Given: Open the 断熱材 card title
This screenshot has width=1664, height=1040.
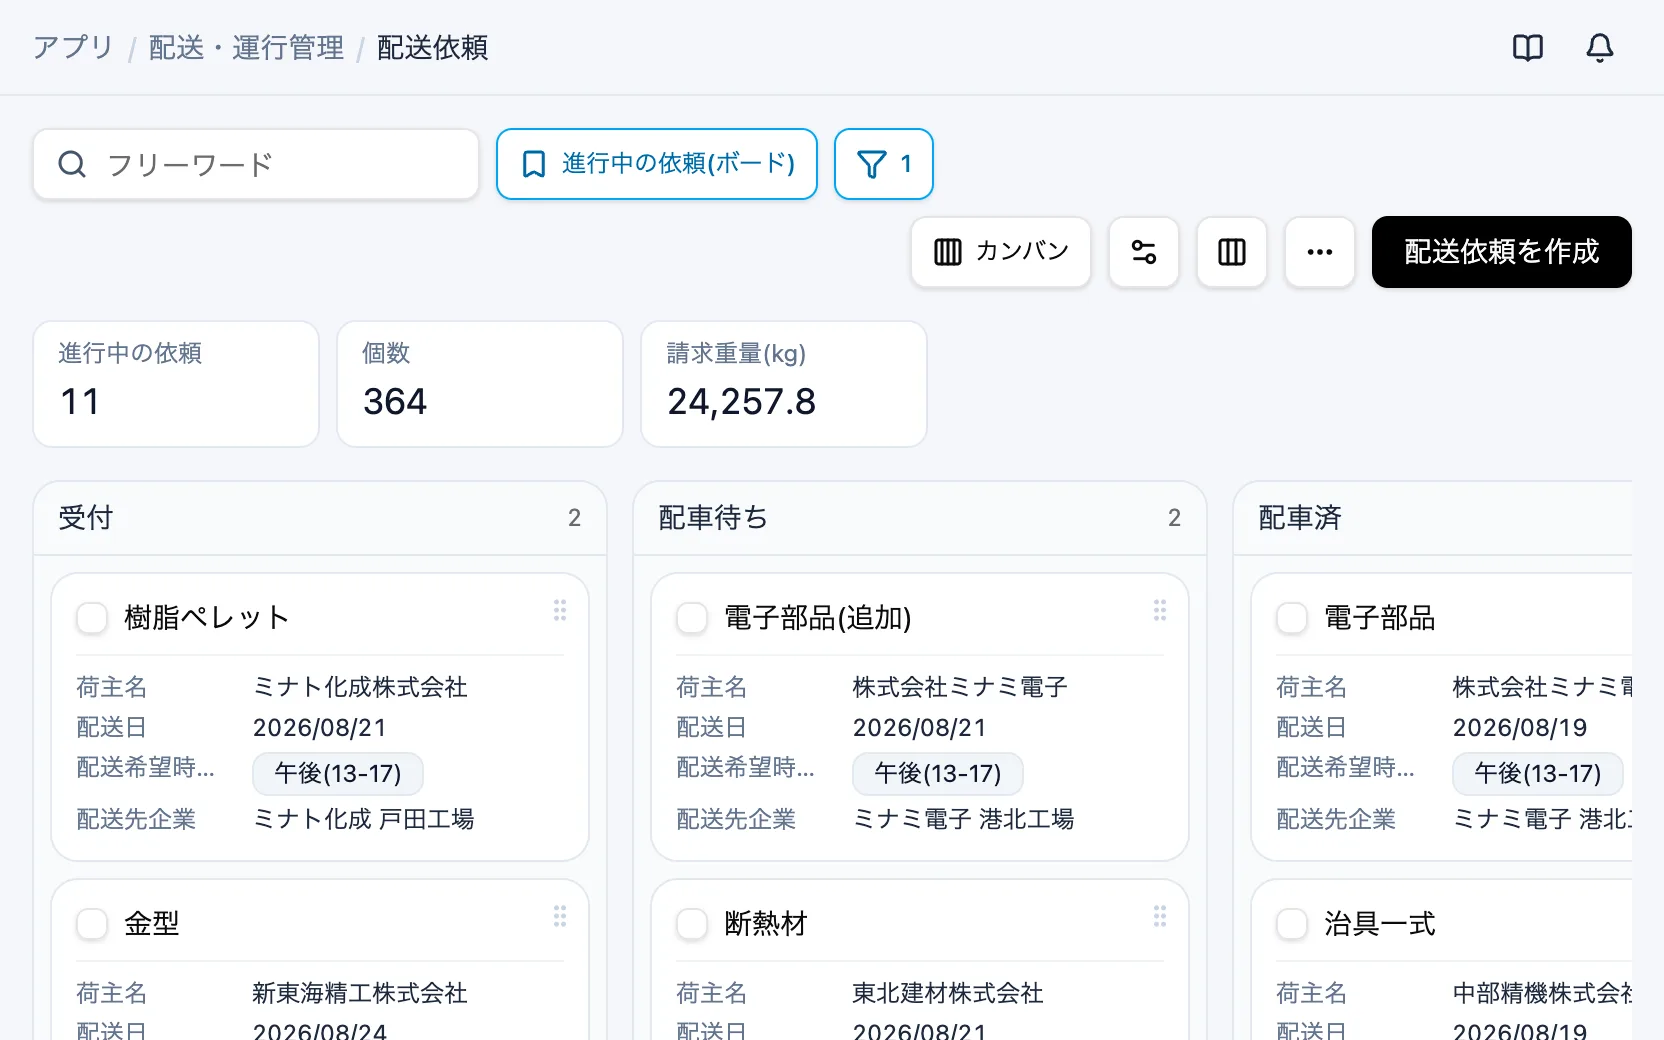Looking at the screenshot, I should pos(766,924).
